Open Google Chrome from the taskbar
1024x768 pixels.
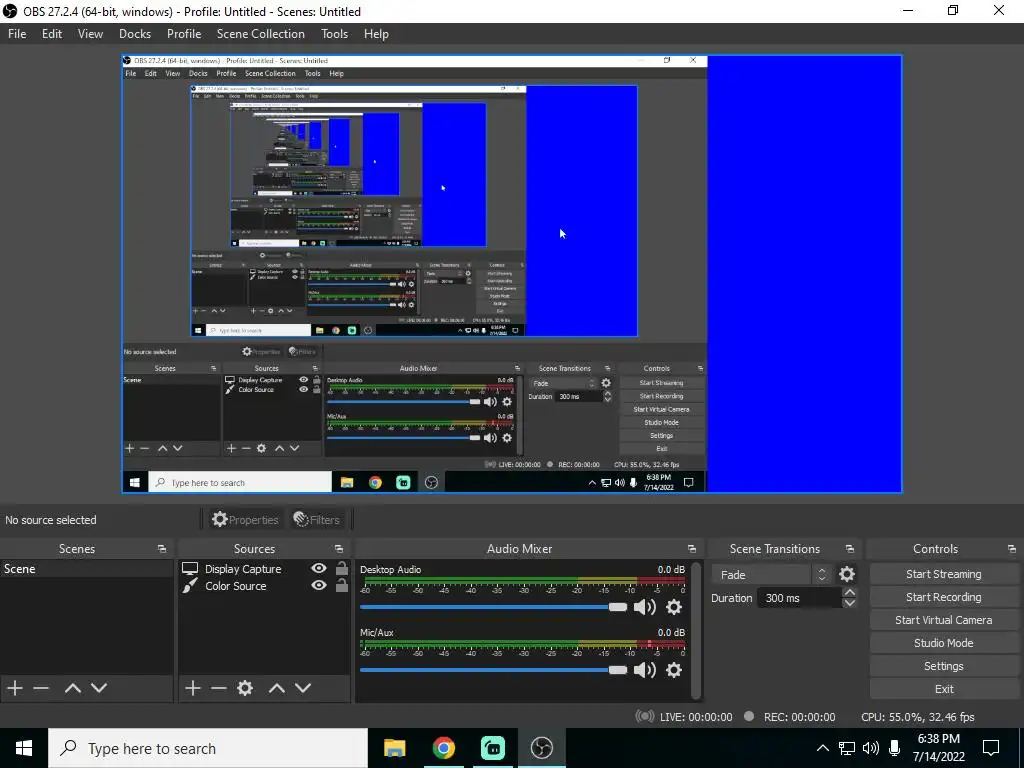[443, 748]
